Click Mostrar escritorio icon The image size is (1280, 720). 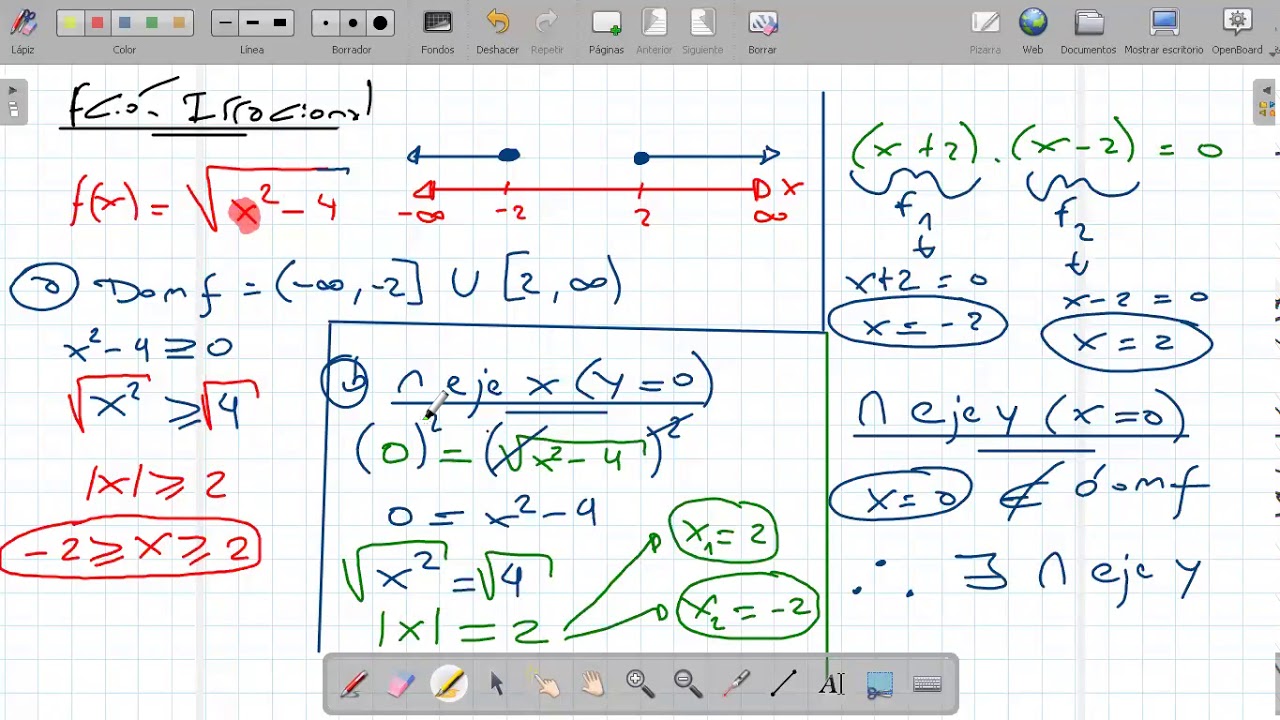[1163, 22]
